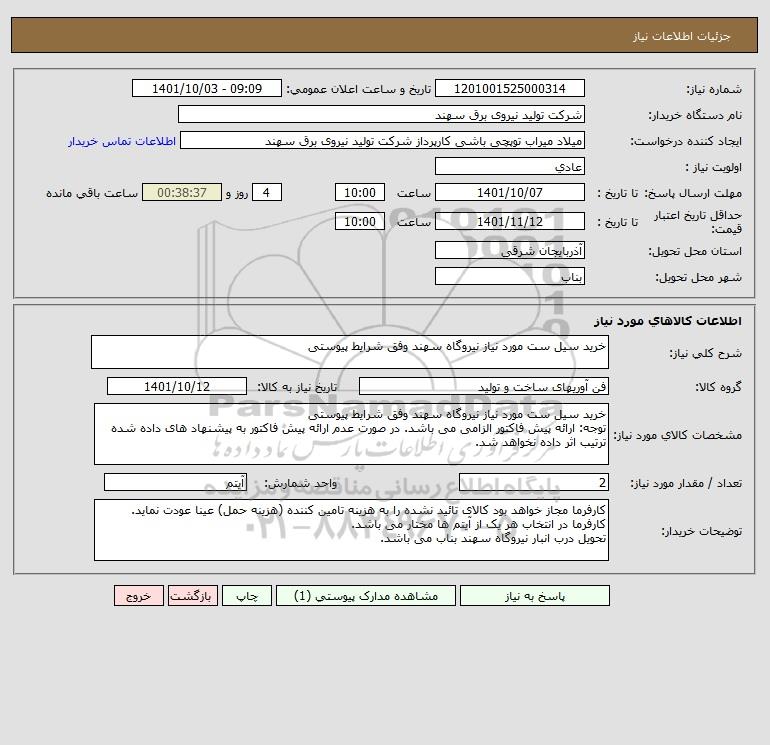Click the 'استان محل تحویل:' label
This screenshot has height=745, width=770.
click(695, 251)
